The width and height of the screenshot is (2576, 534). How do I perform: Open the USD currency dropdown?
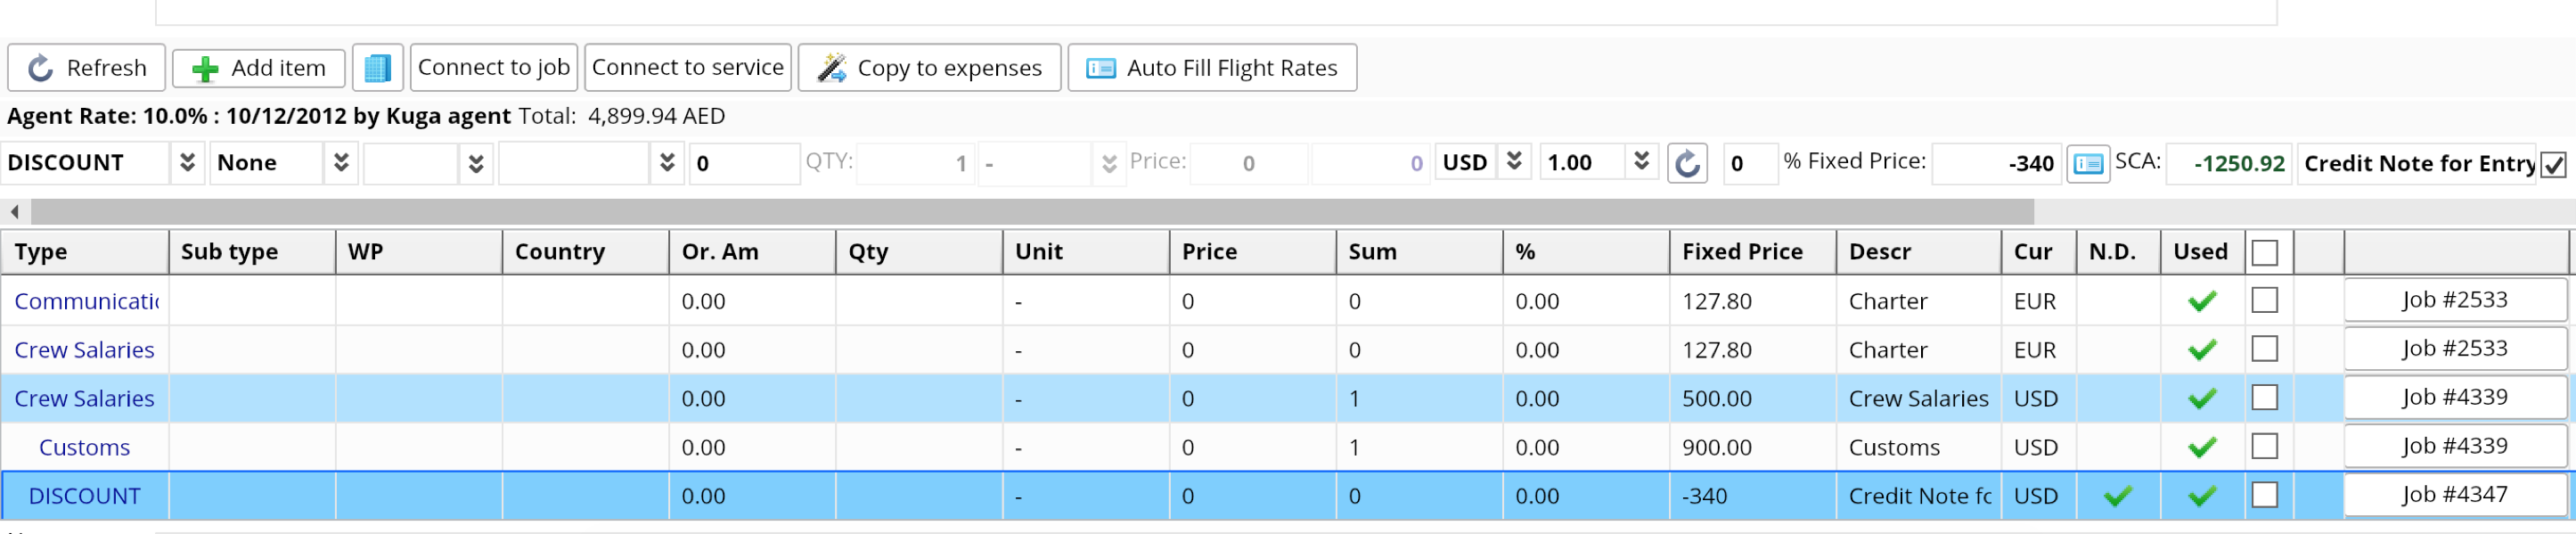[x=1514, y=162]
